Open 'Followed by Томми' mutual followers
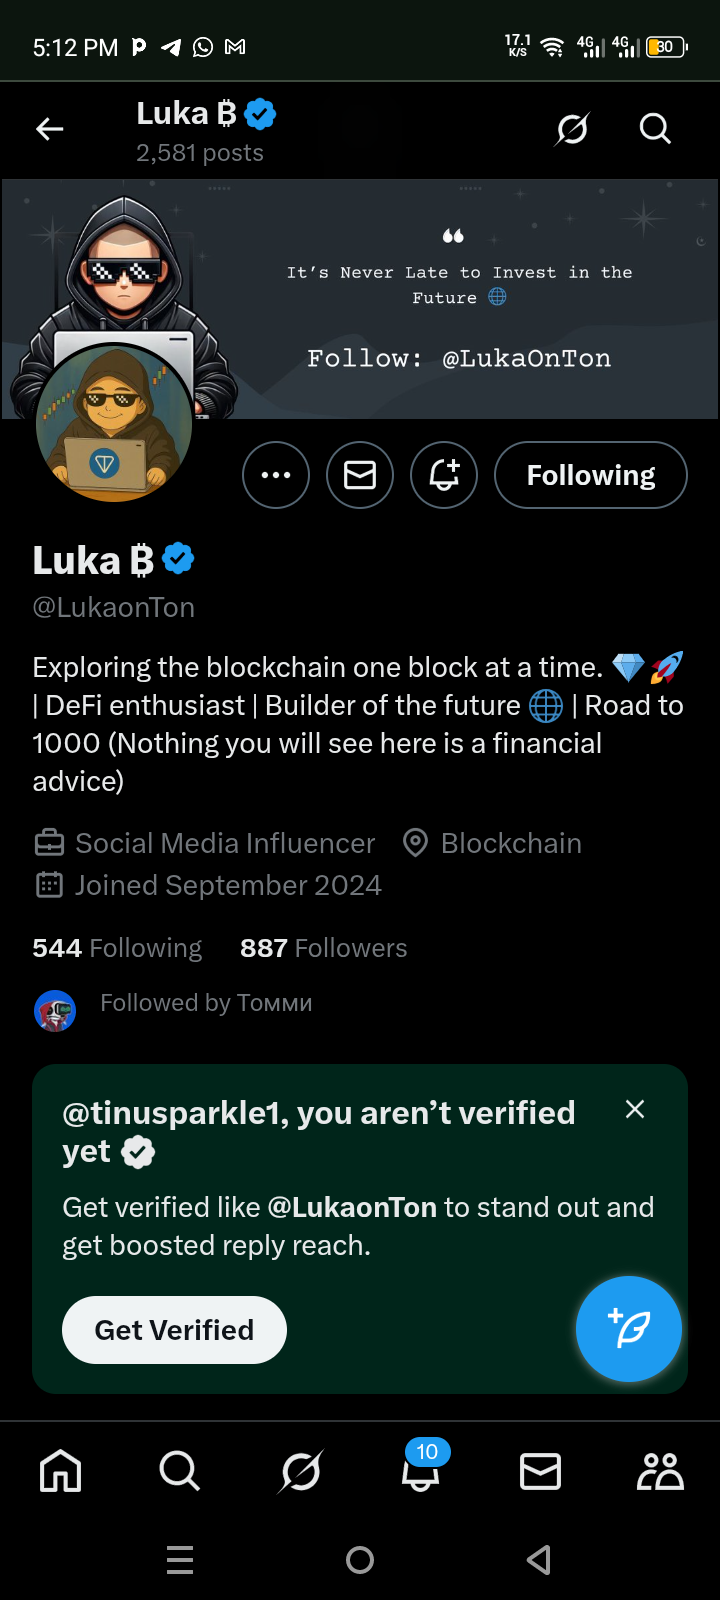The image size is (720, 1600). (206, 1003)
